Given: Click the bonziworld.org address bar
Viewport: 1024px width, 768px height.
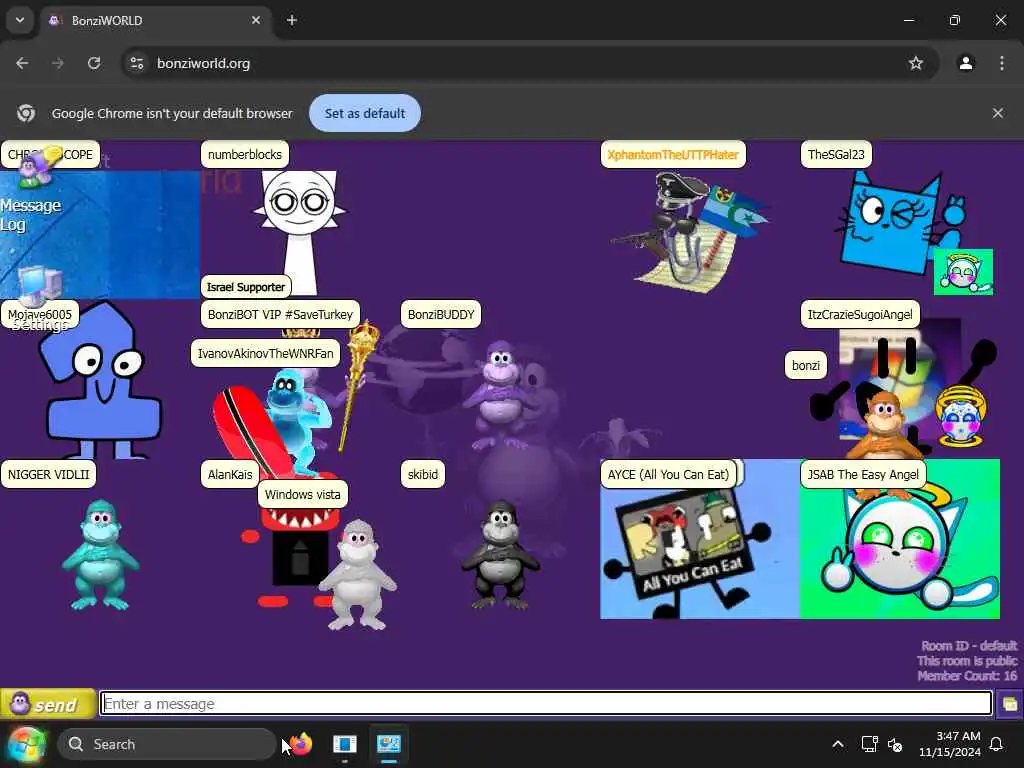Looking at the screenshot, I should 530,63.
